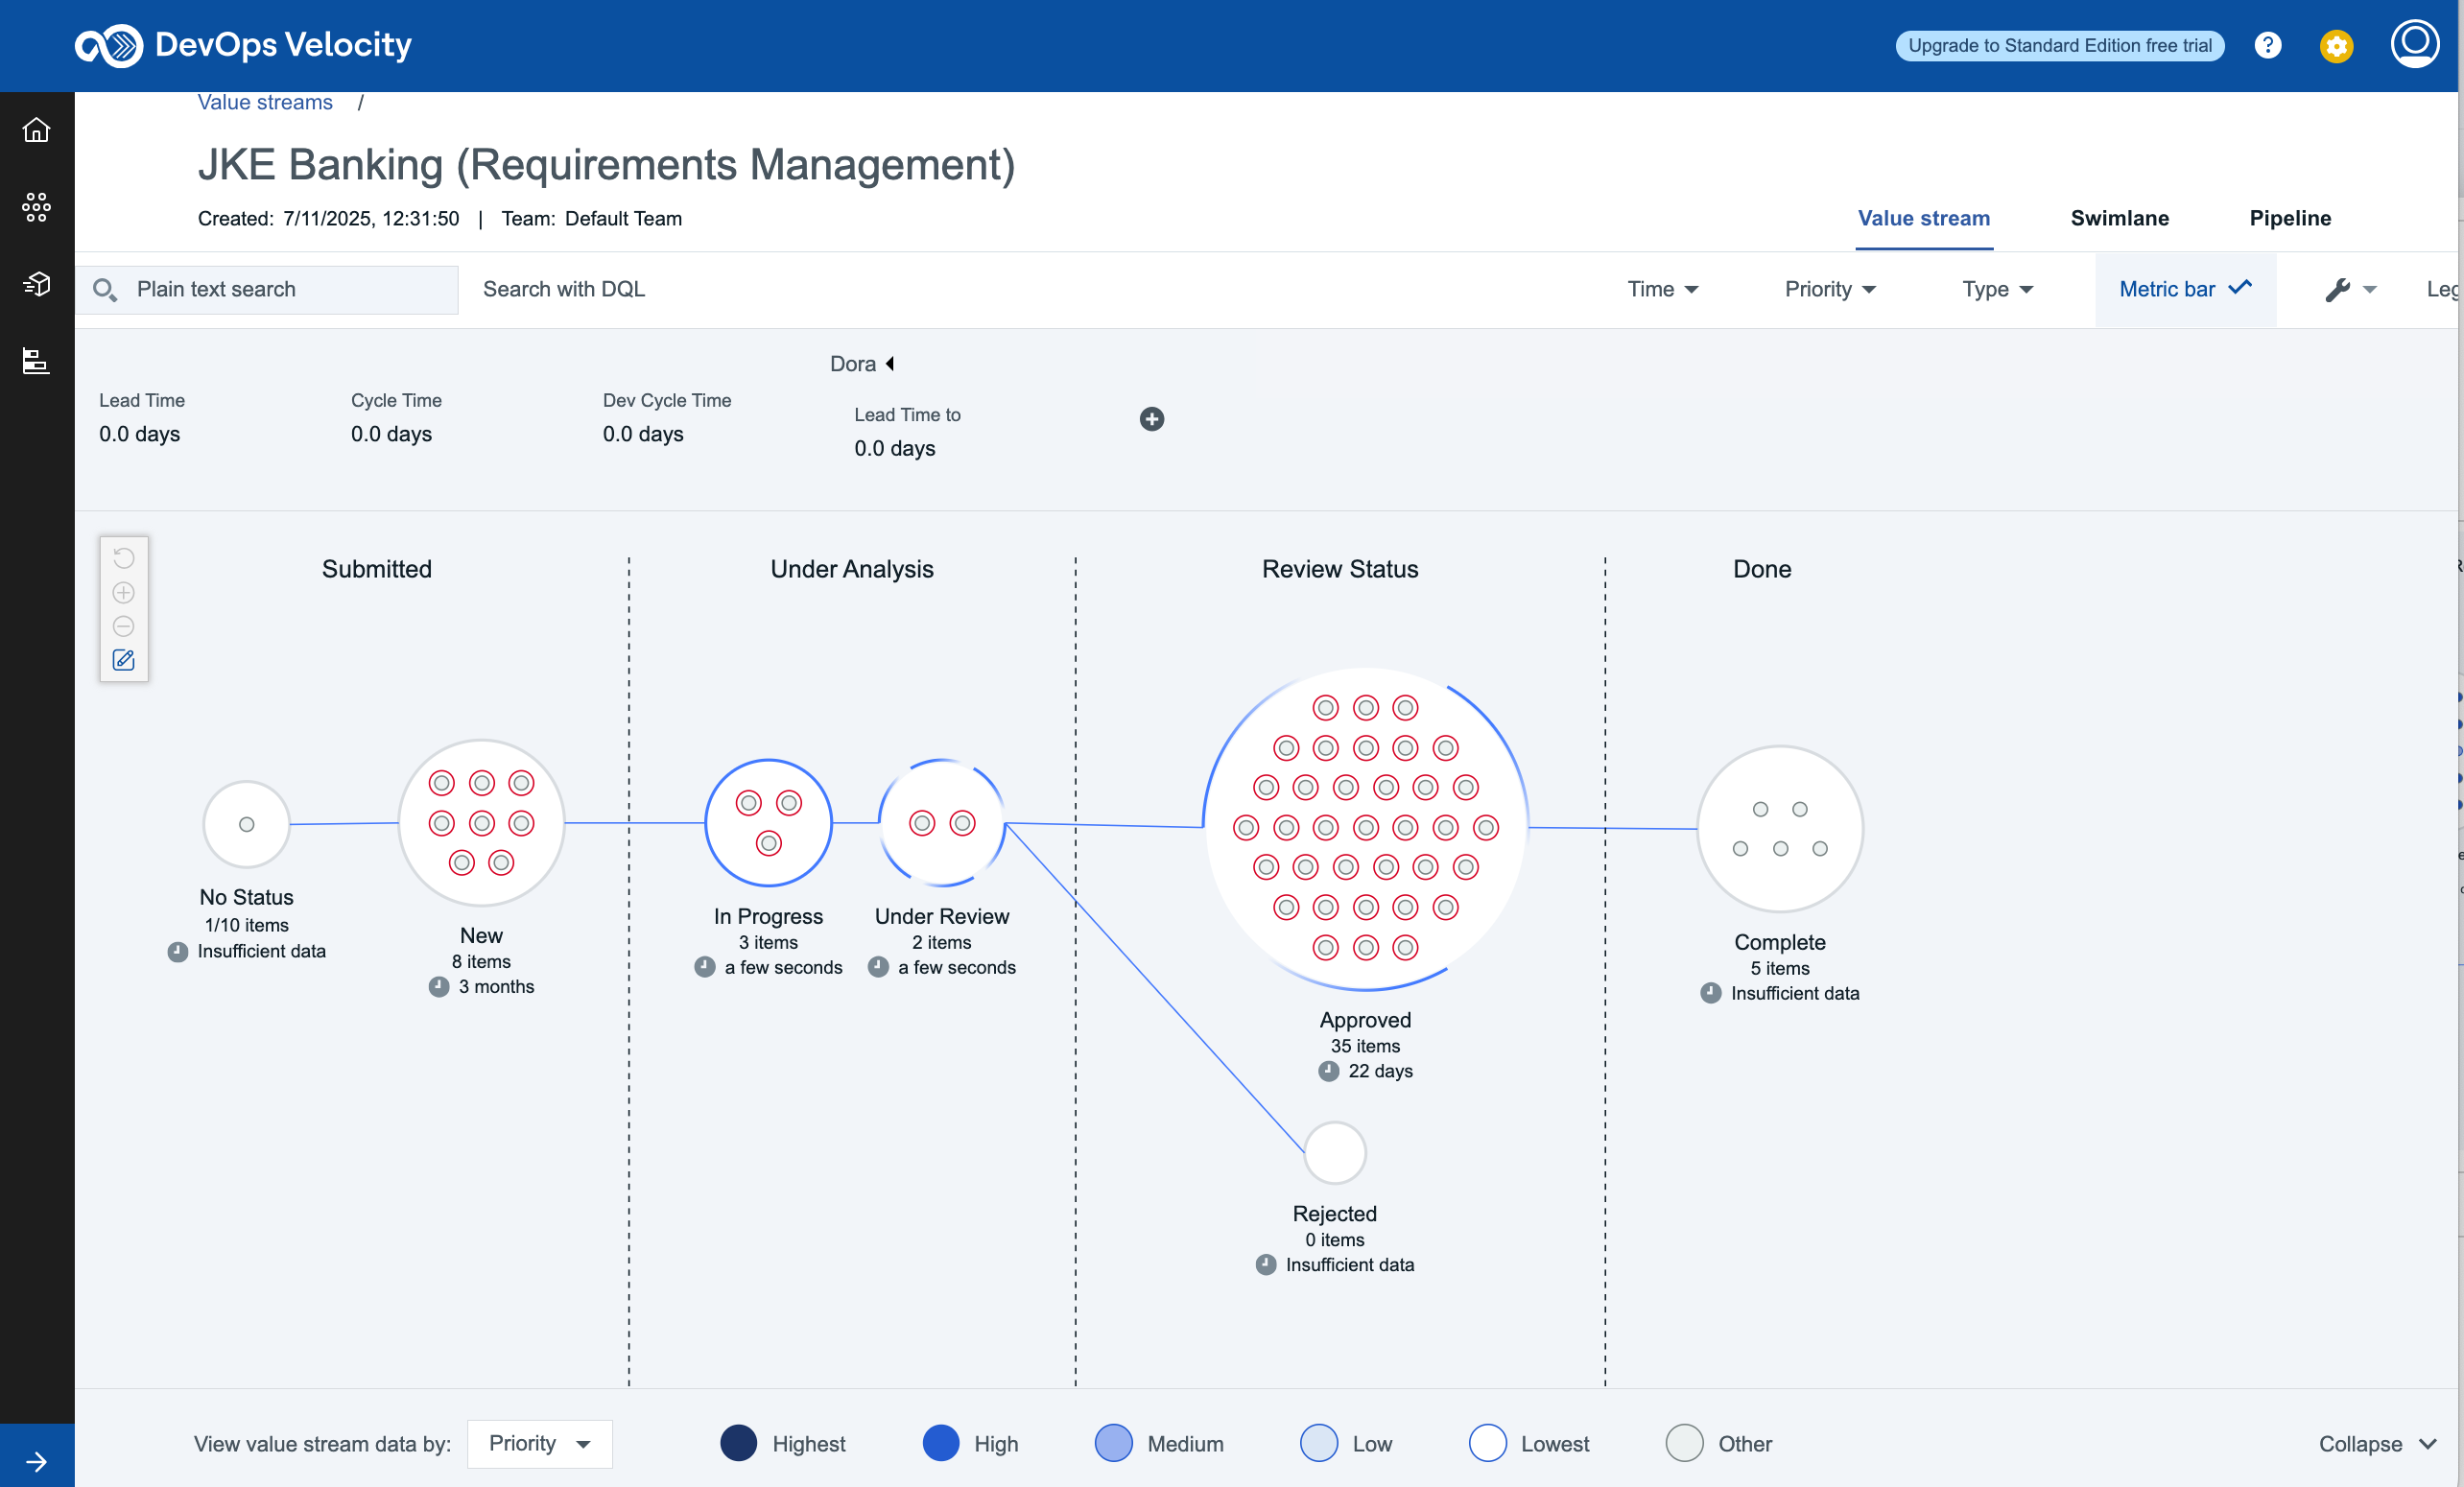Click the '35 items' label under Approved

1365,1046
